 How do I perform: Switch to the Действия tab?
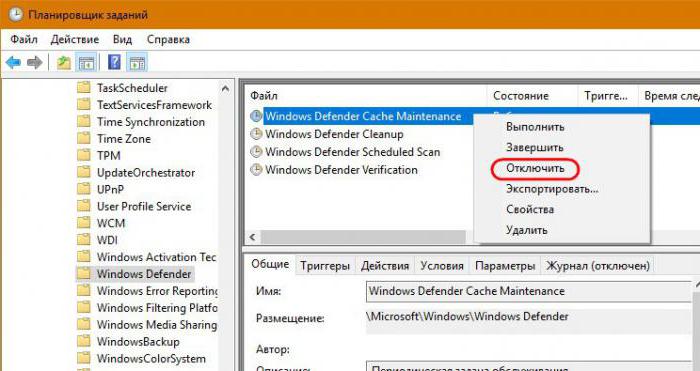click(385, 266)
